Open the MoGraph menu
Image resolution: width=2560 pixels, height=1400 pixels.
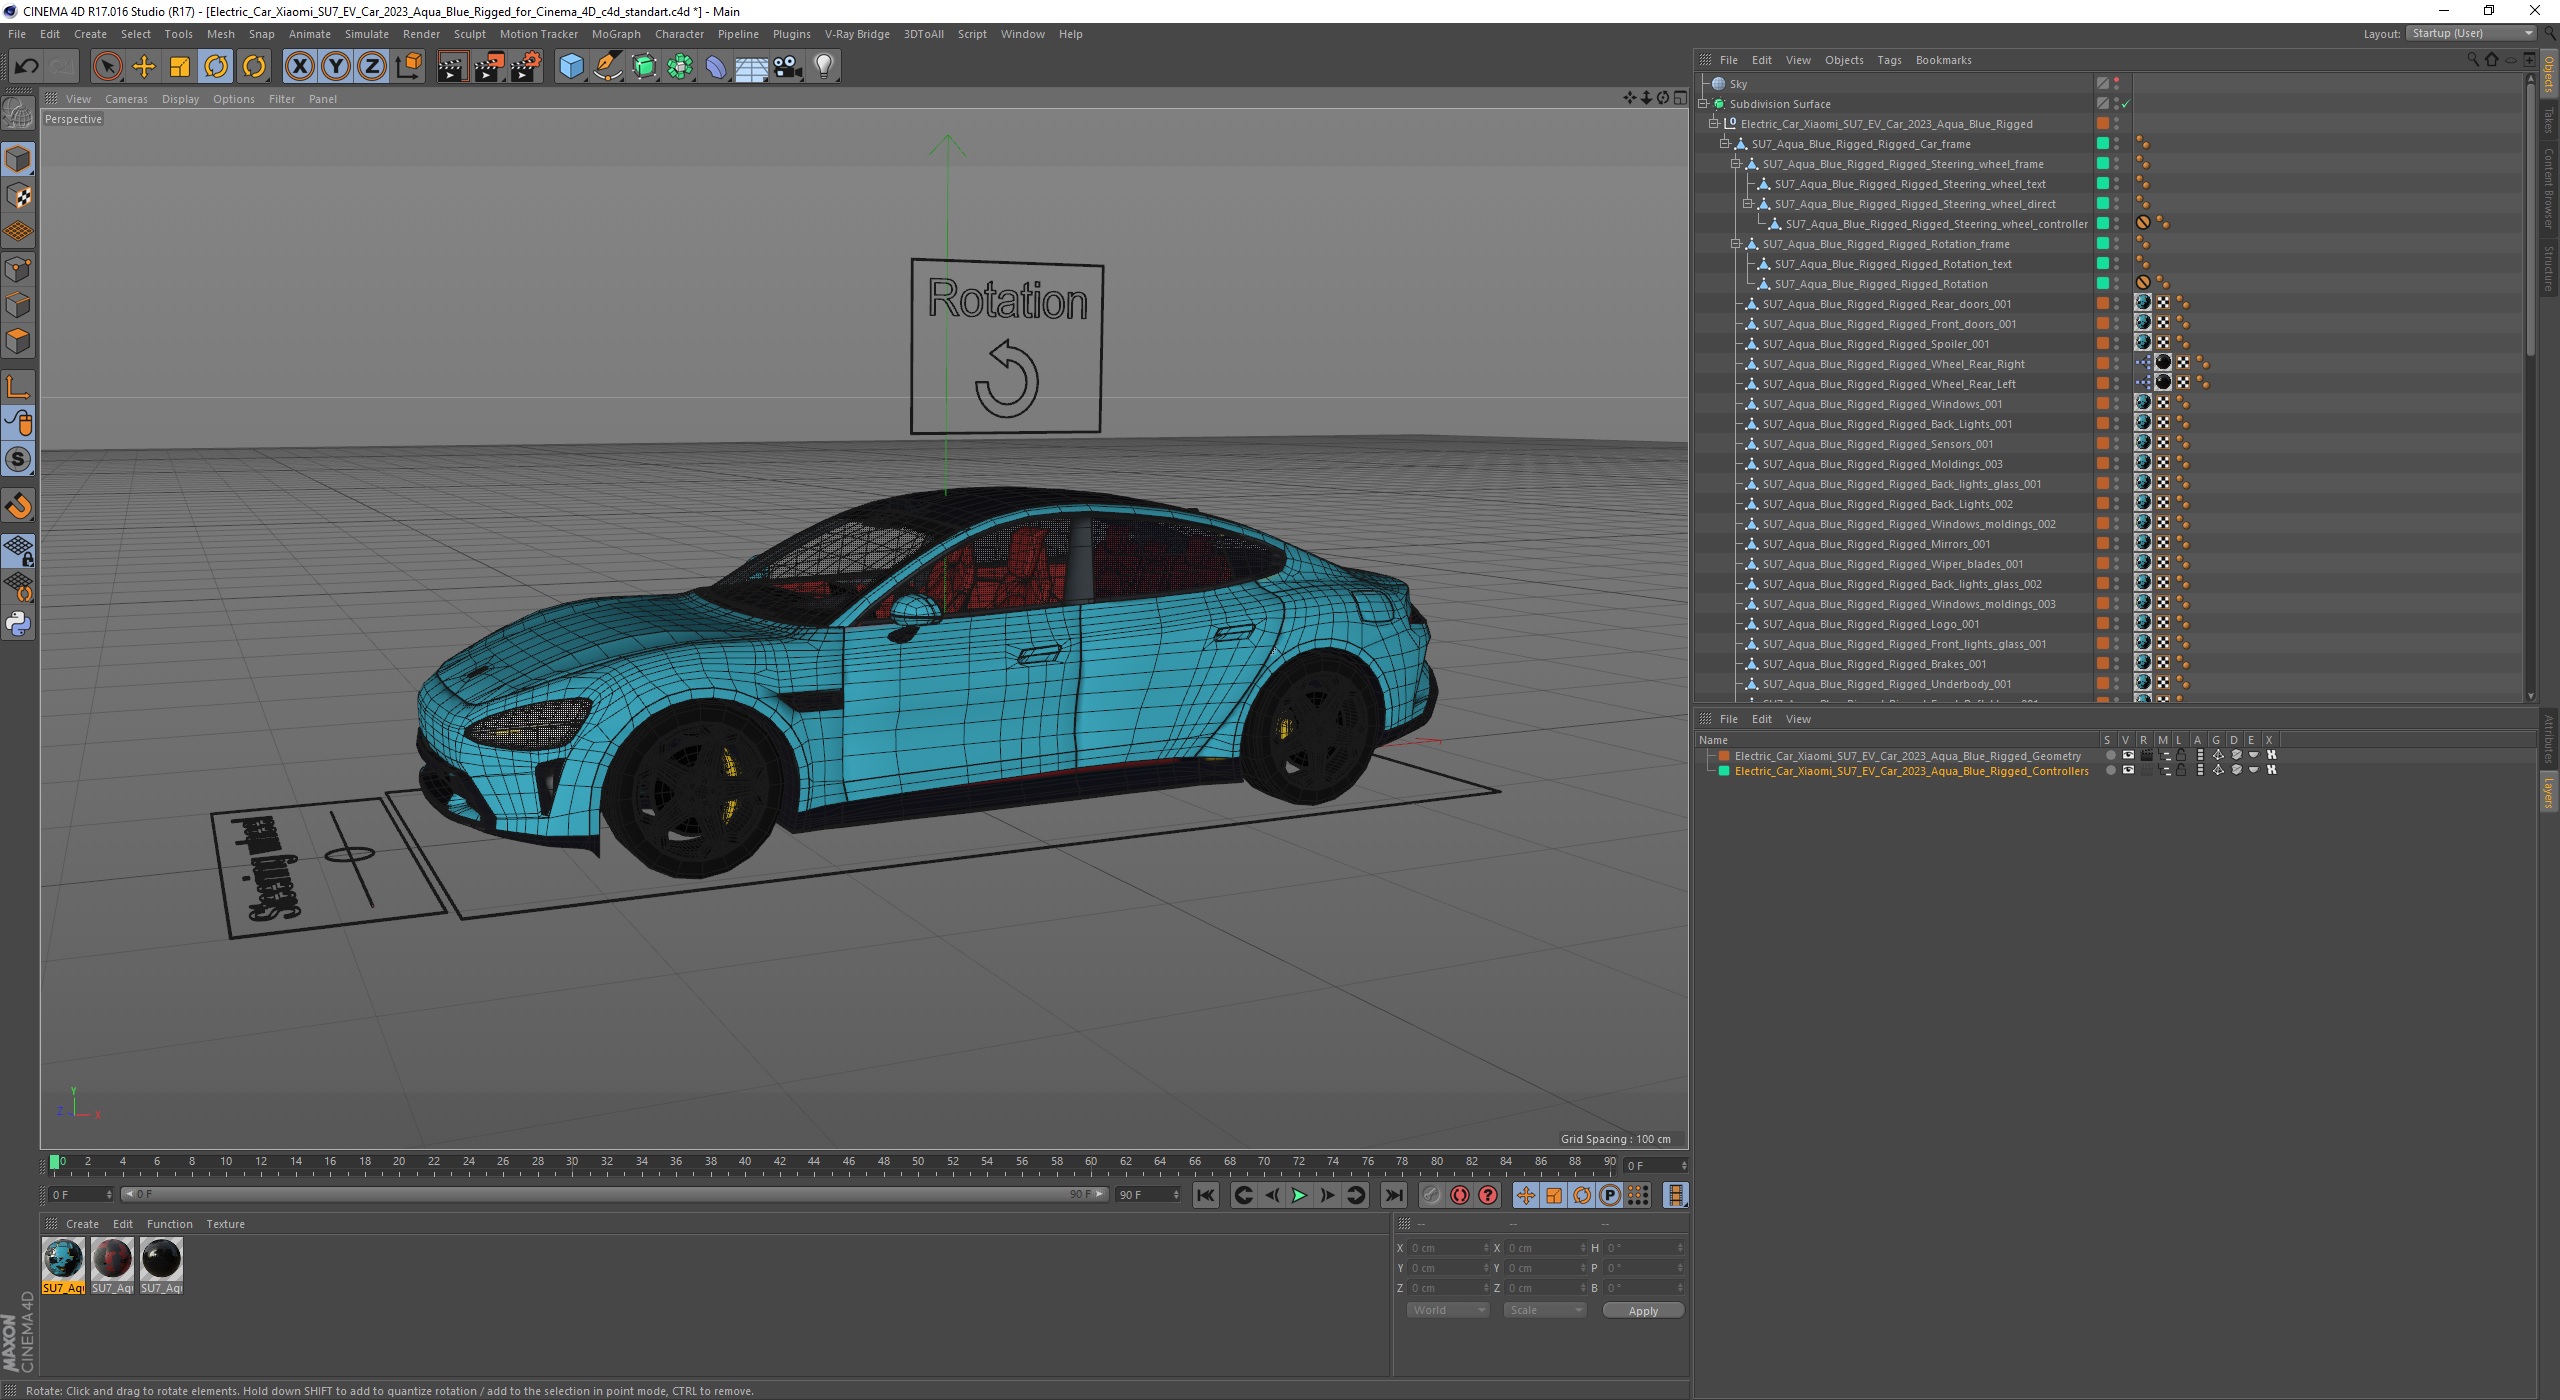pyautogui.click(x=616, y=34)
